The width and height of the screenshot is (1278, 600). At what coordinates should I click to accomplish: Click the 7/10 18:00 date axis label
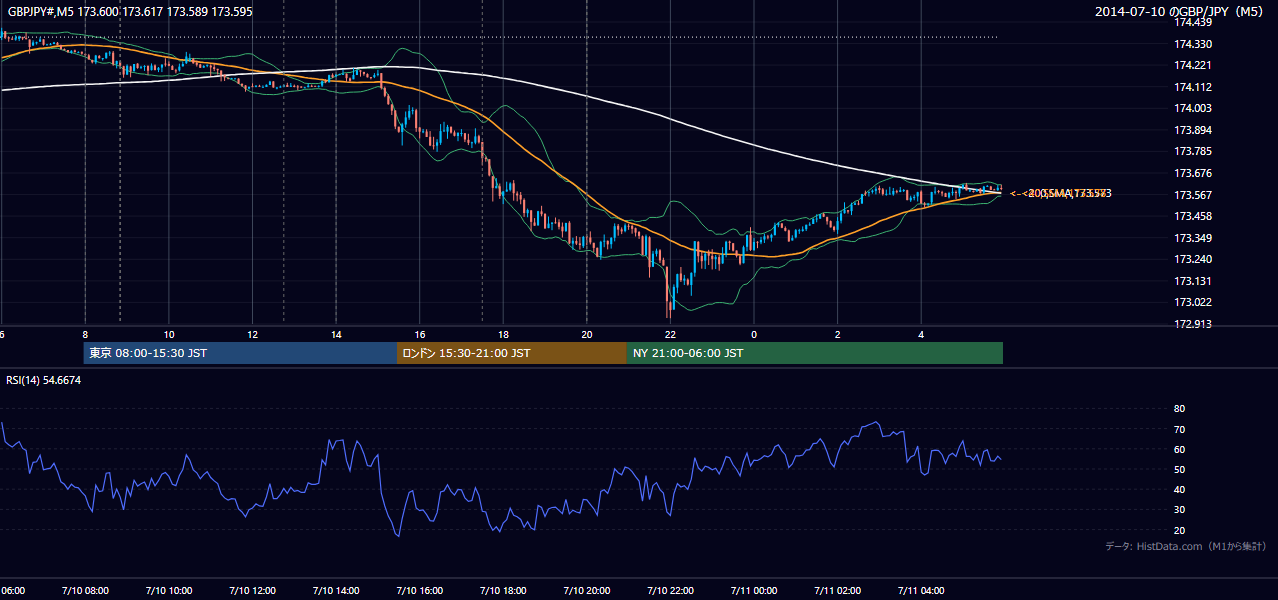click(503, 591)
